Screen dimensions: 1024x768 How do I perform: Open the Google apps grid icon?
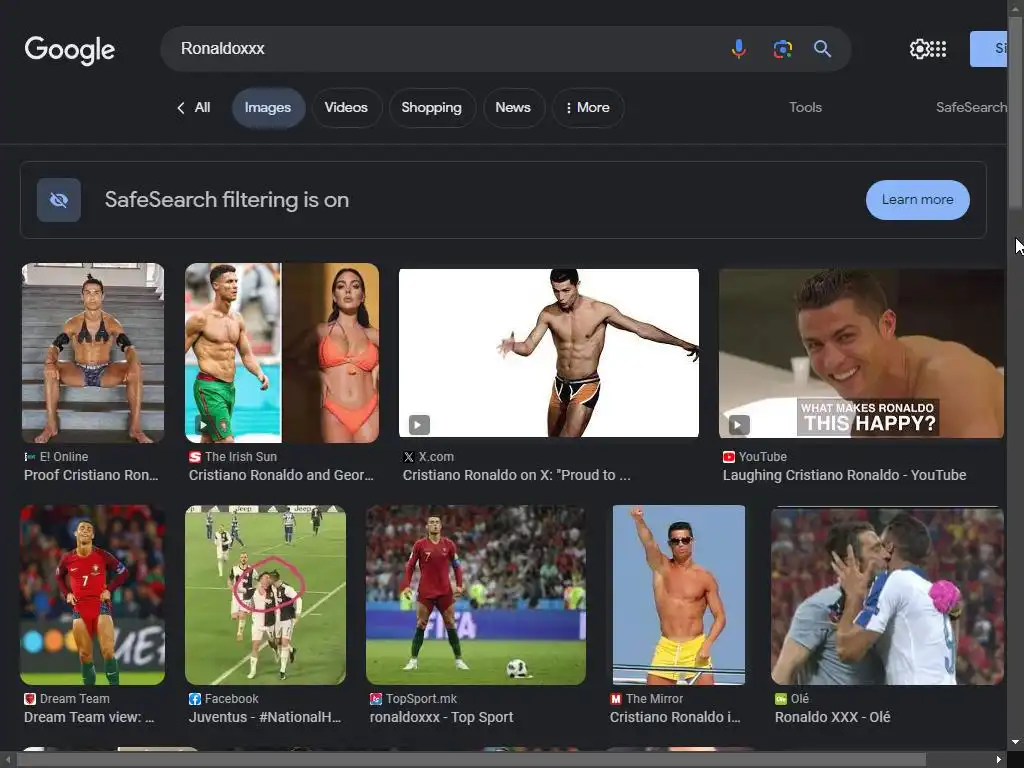pyautogui.click(x=938, y=49)
